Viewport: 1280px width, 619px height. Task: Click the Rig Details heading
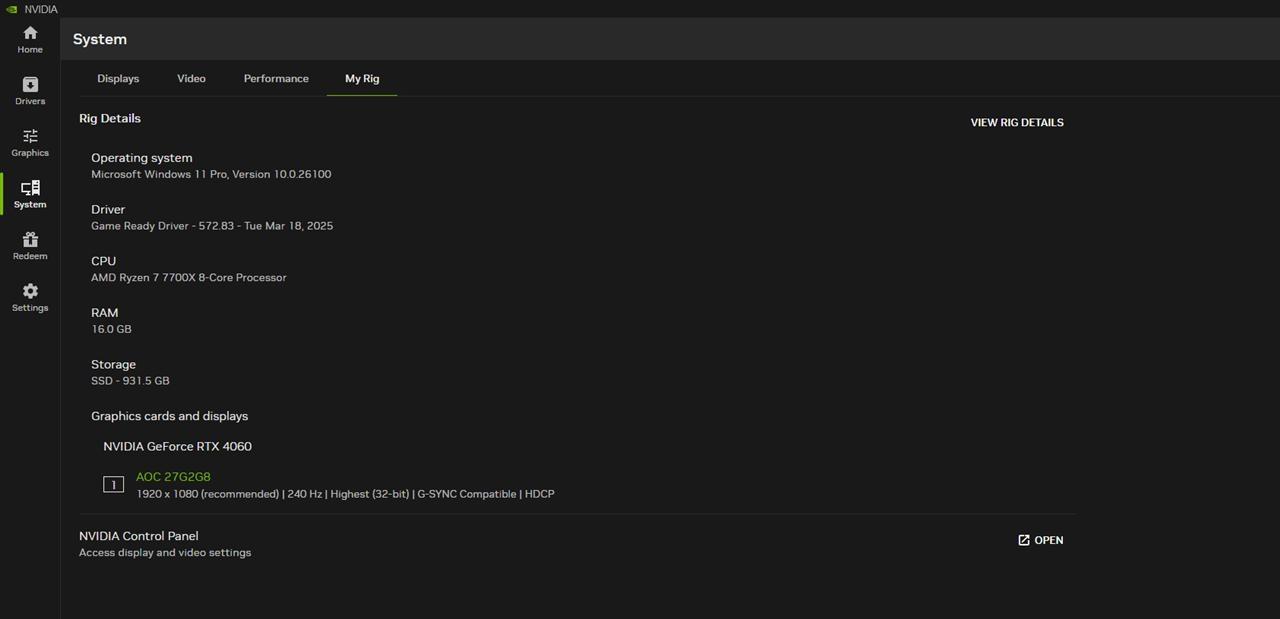110,118
